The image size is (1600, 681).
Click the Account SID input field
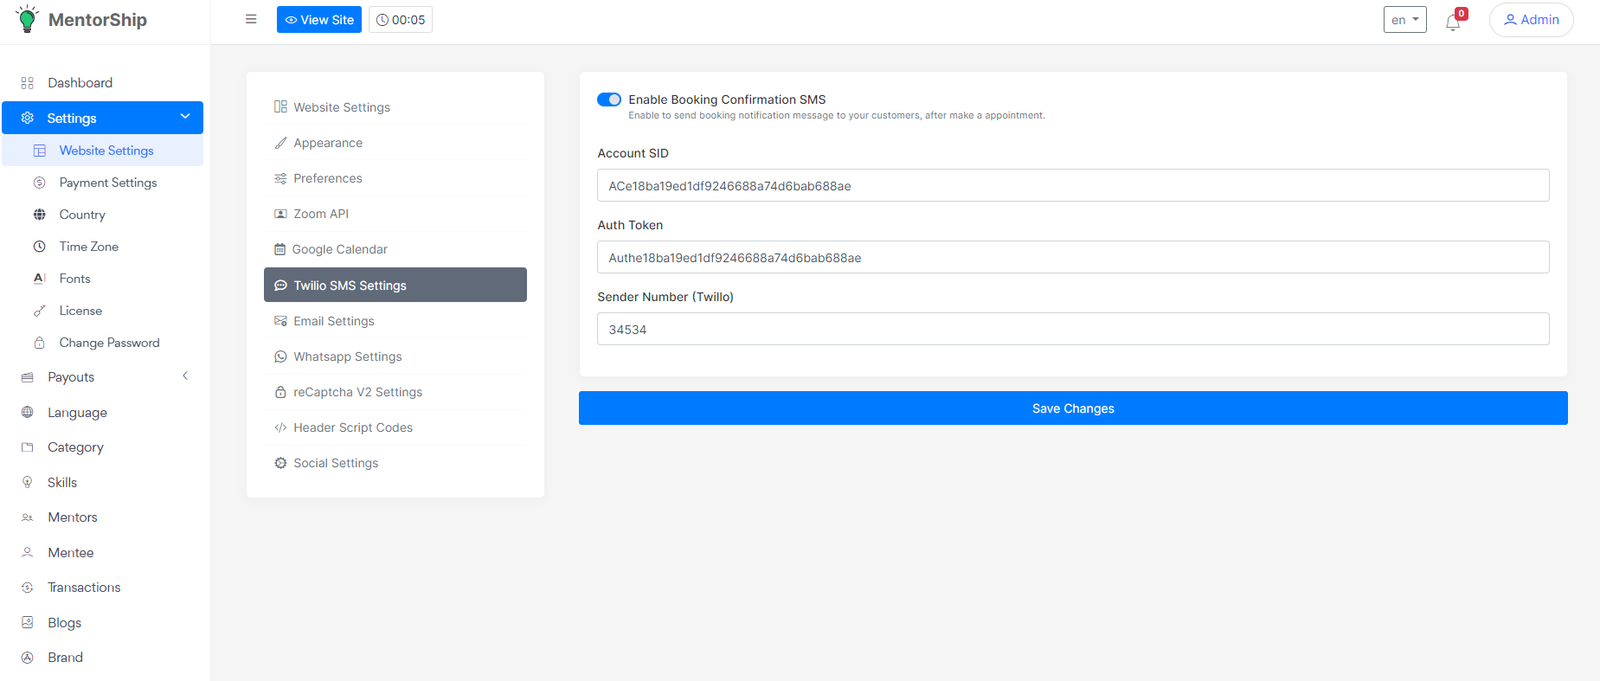1072,186
